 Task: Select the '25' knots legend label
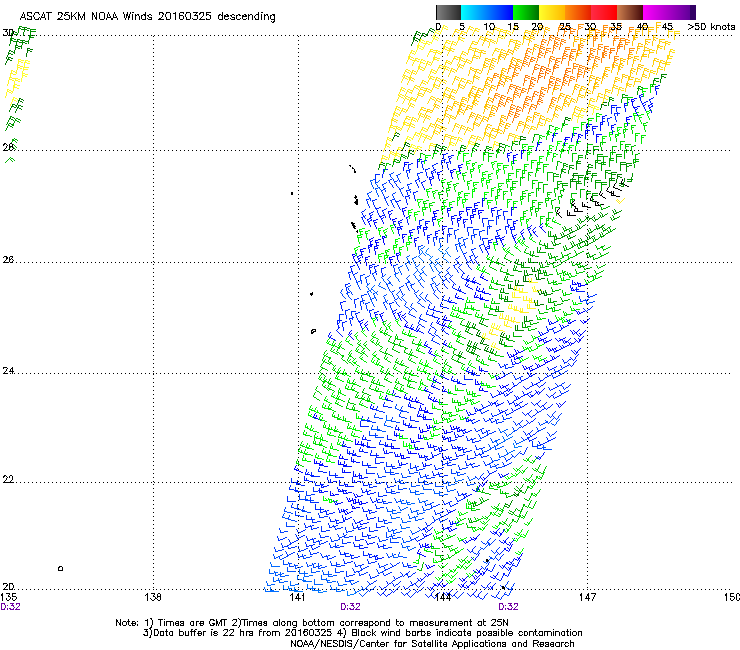tap(565, 27)
